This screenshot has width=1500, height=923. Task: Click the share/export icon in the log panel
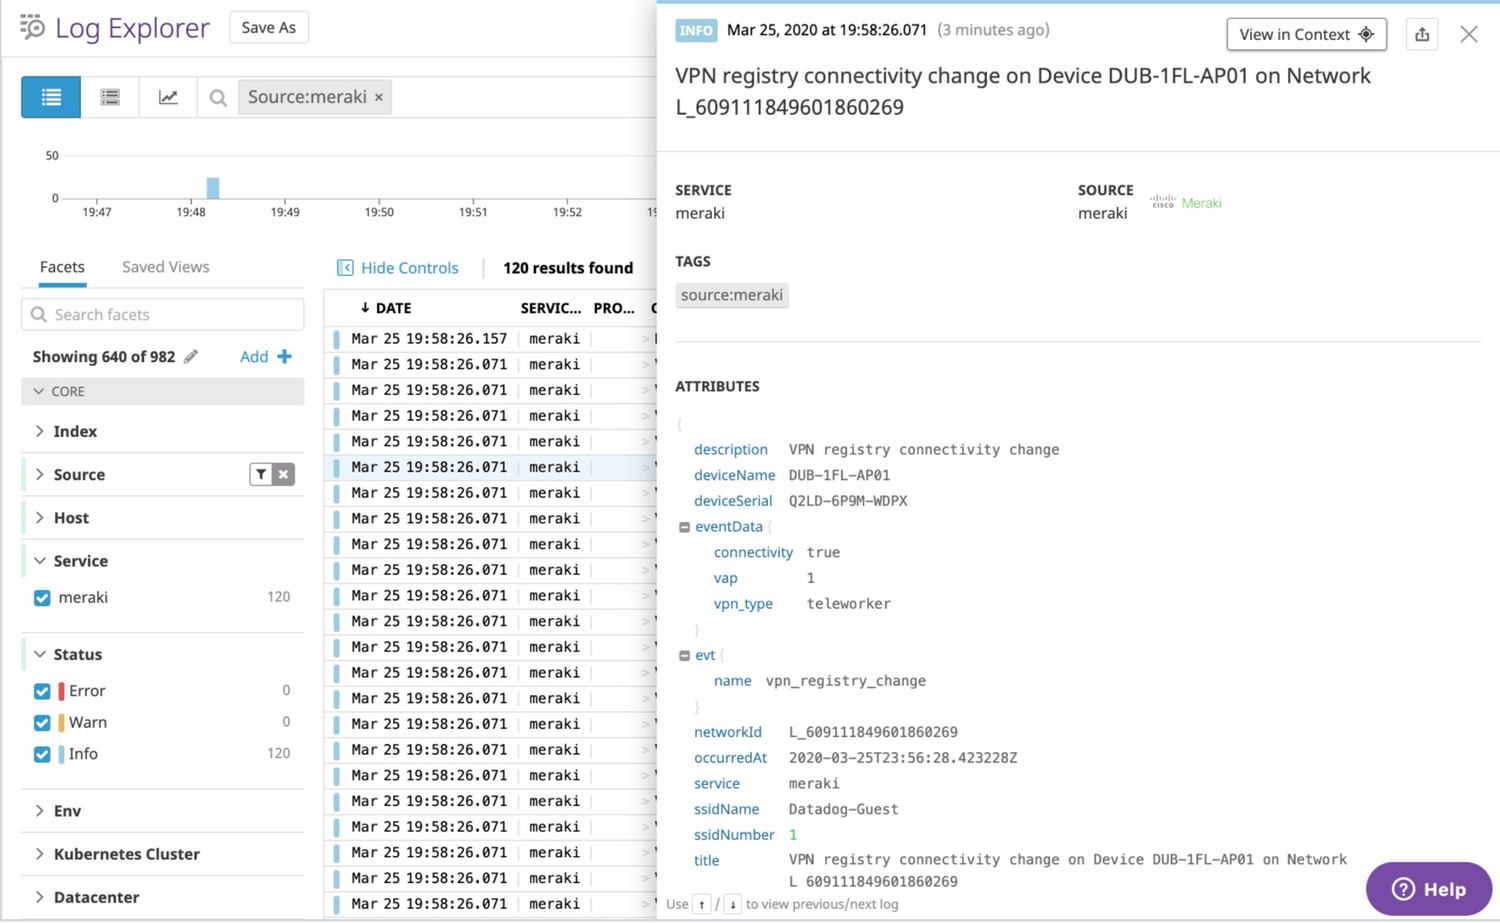coord(1422,33)
